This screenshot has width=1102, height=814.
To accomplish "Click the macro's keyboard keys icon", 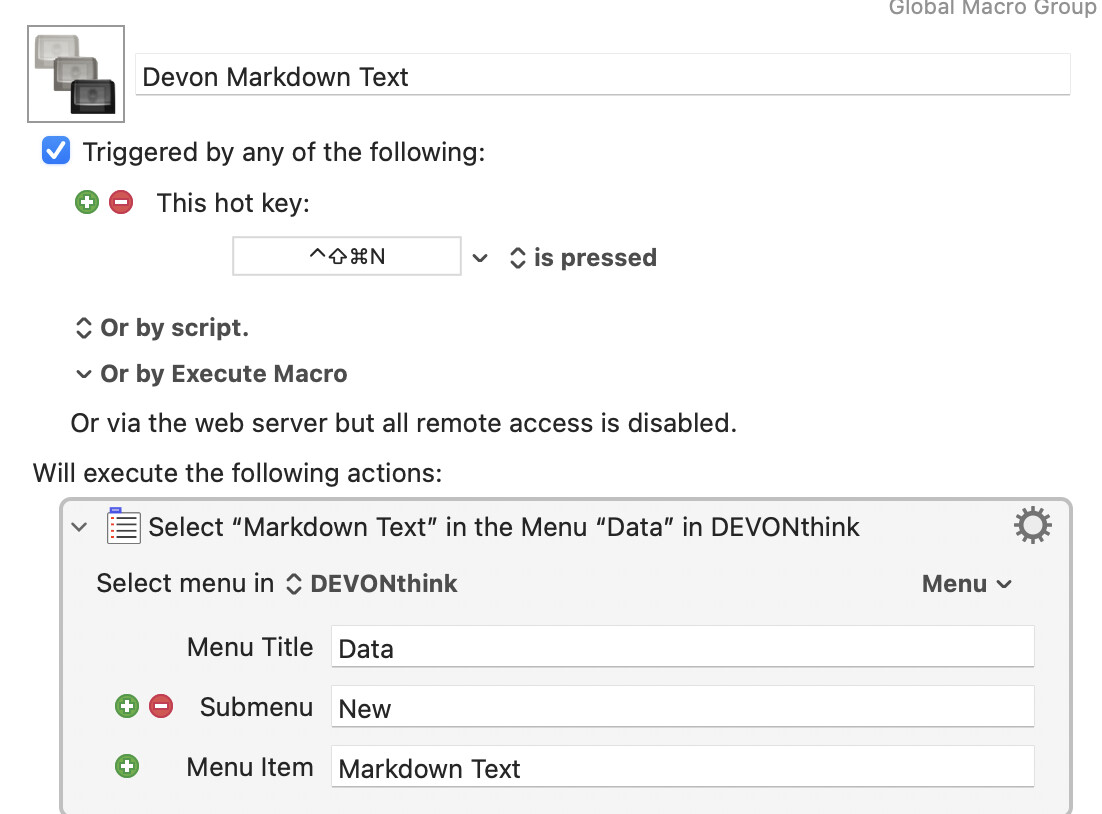I will pyautogui.click(x=76, y=73).
